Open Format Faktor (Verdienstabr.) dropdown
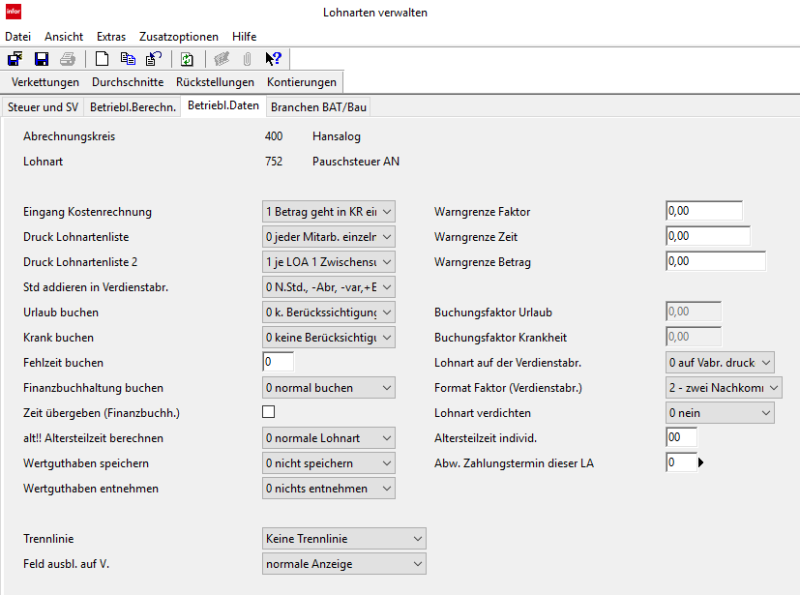The height and width of the screenshot is (595, 800). pyautogui.click(x=723, y=388)
